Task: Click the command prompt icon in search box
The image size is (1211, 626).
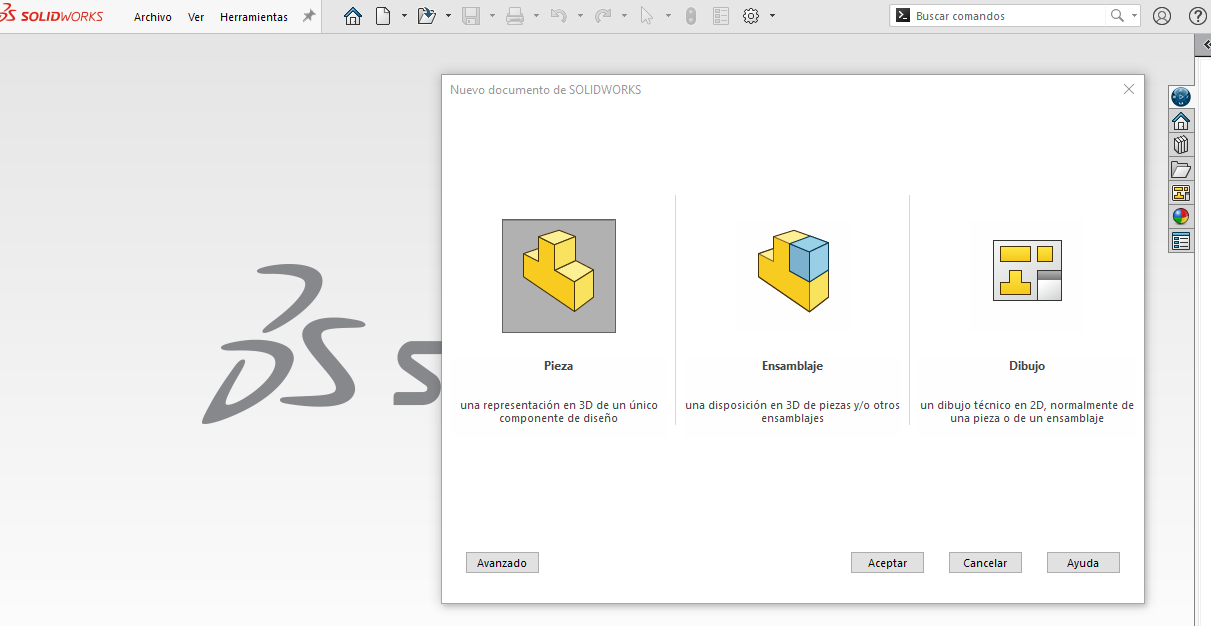Action: 902,16
